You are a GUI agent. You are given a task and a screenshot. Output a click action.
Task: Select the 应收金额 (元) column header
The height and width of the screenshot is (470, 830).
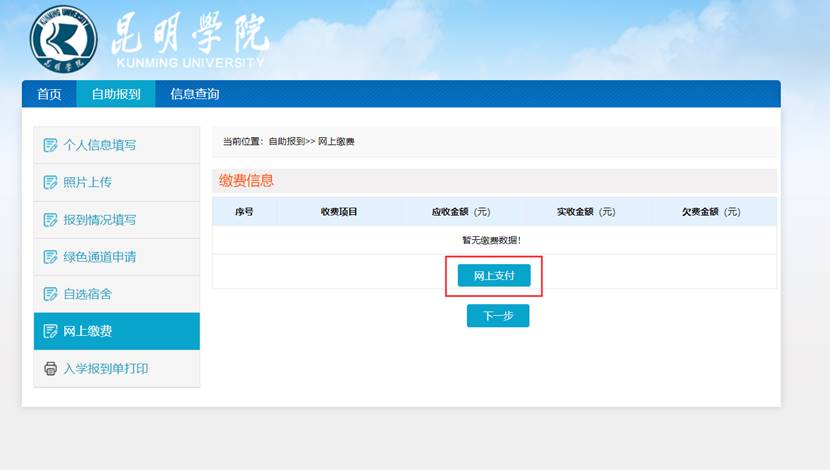point(460,212)
